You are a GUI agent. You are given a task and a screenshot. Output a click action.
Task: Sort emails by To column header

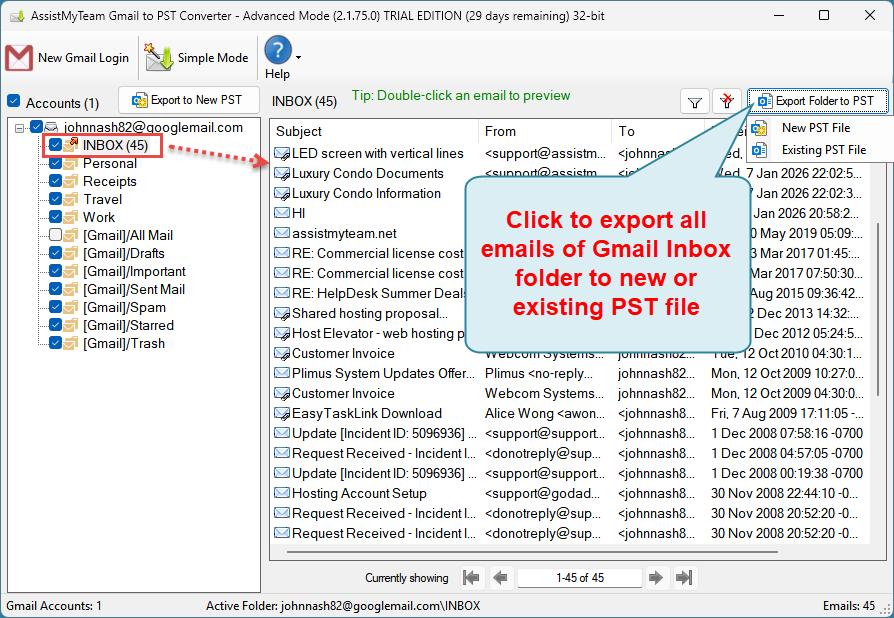[x=658, y=131]
